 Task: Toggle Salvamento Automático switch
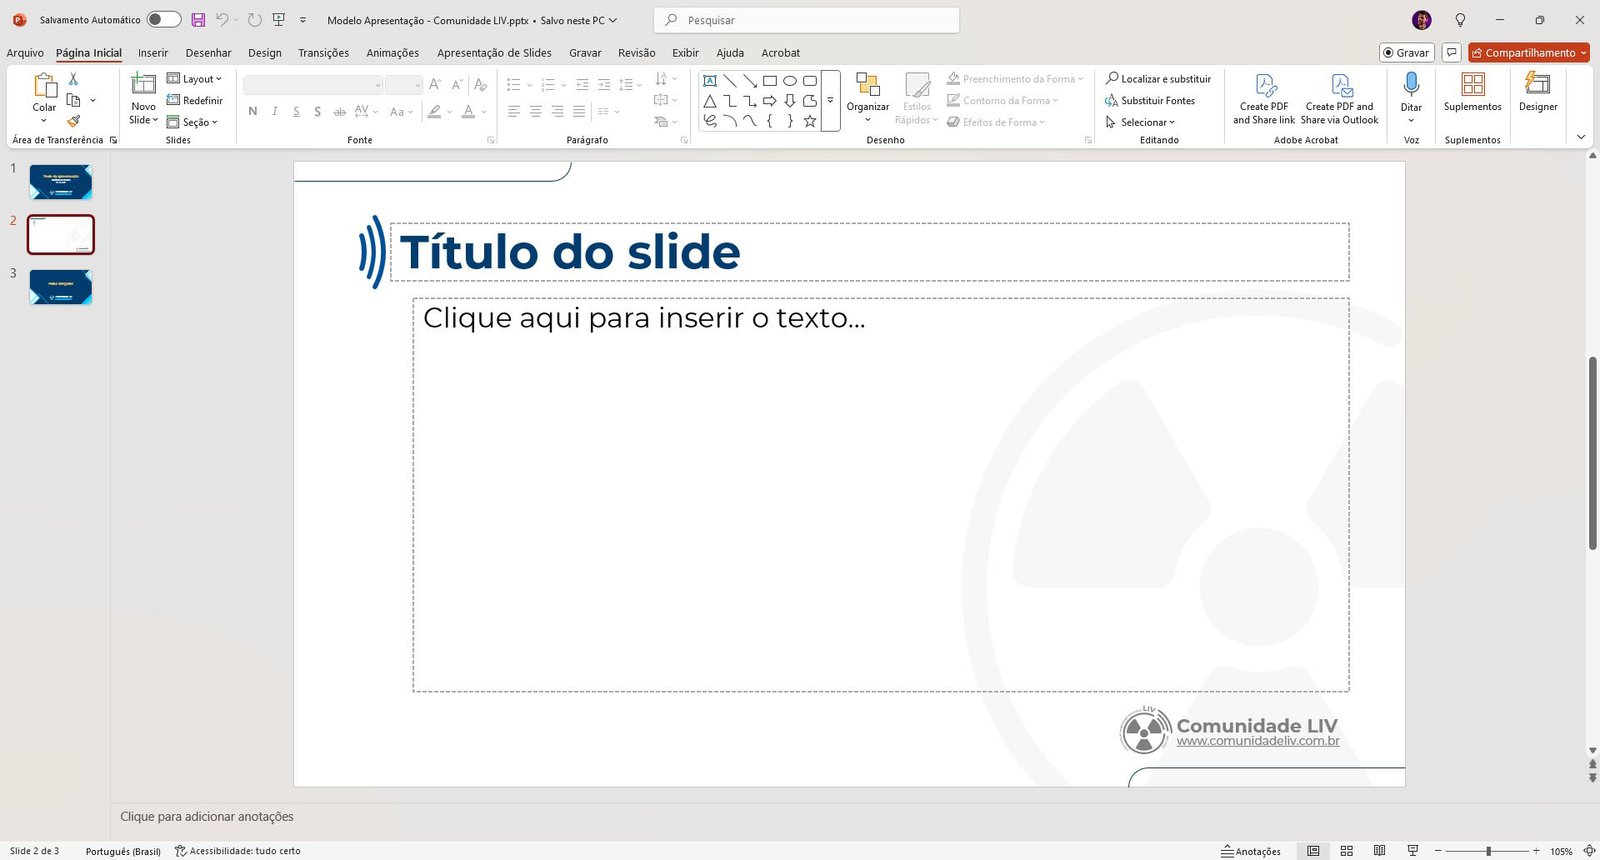click(164, 20)
